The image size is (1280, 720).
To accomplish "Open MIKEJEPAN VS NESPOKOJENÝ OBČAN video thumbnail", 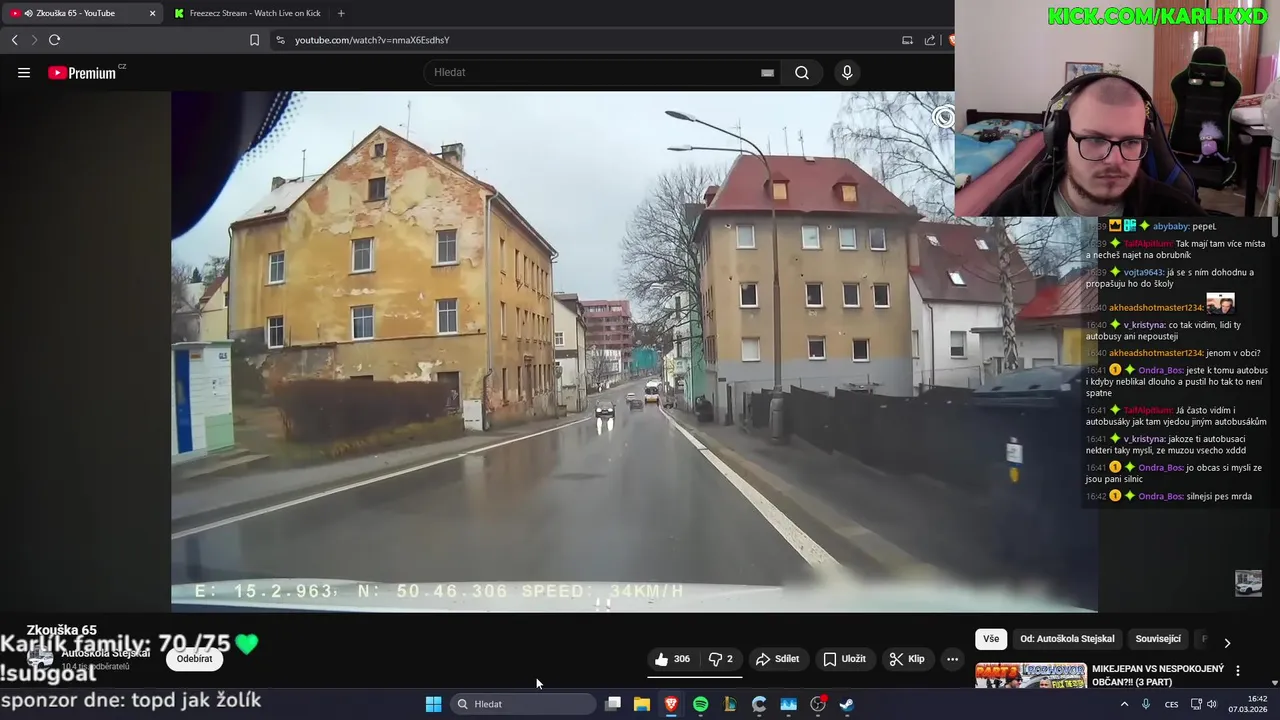I will (x=1029, y=676).
